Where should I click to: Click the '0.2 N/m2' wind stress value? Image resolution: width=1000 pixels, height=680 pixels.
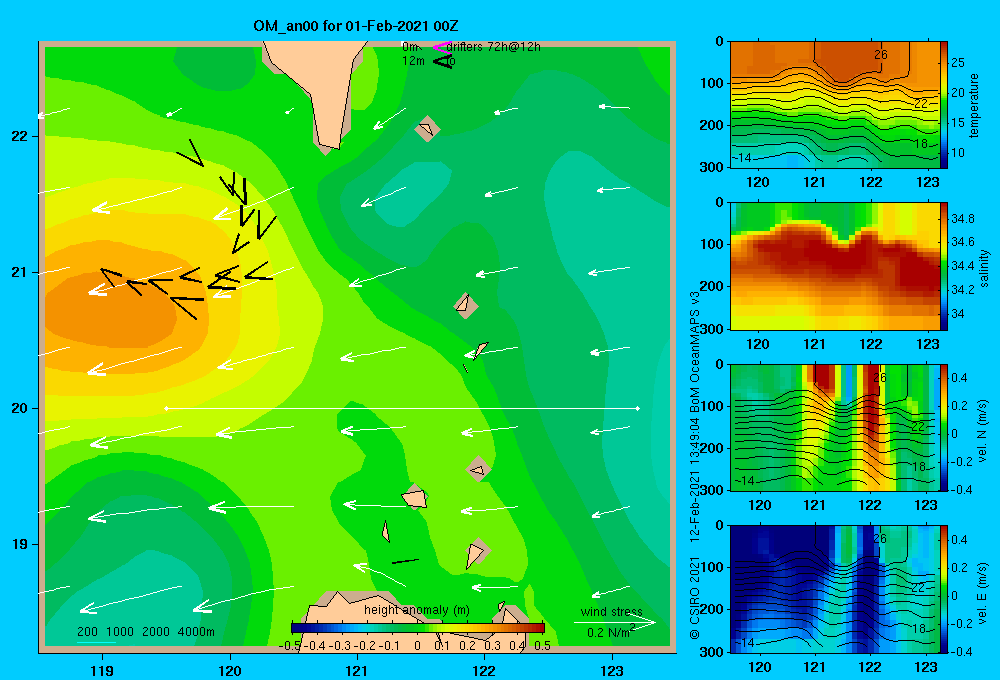(x=610, y=632)
